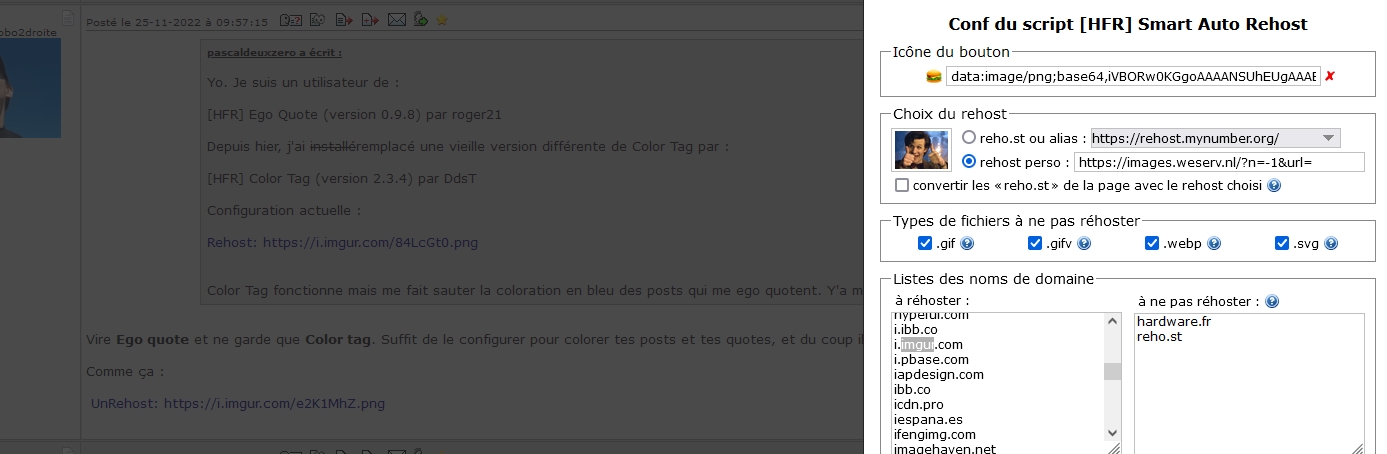The height and width of the screenshot is (454, 1387).
Task: Select the 'rehost perso' radio button
Action: [x=969, y=162]
